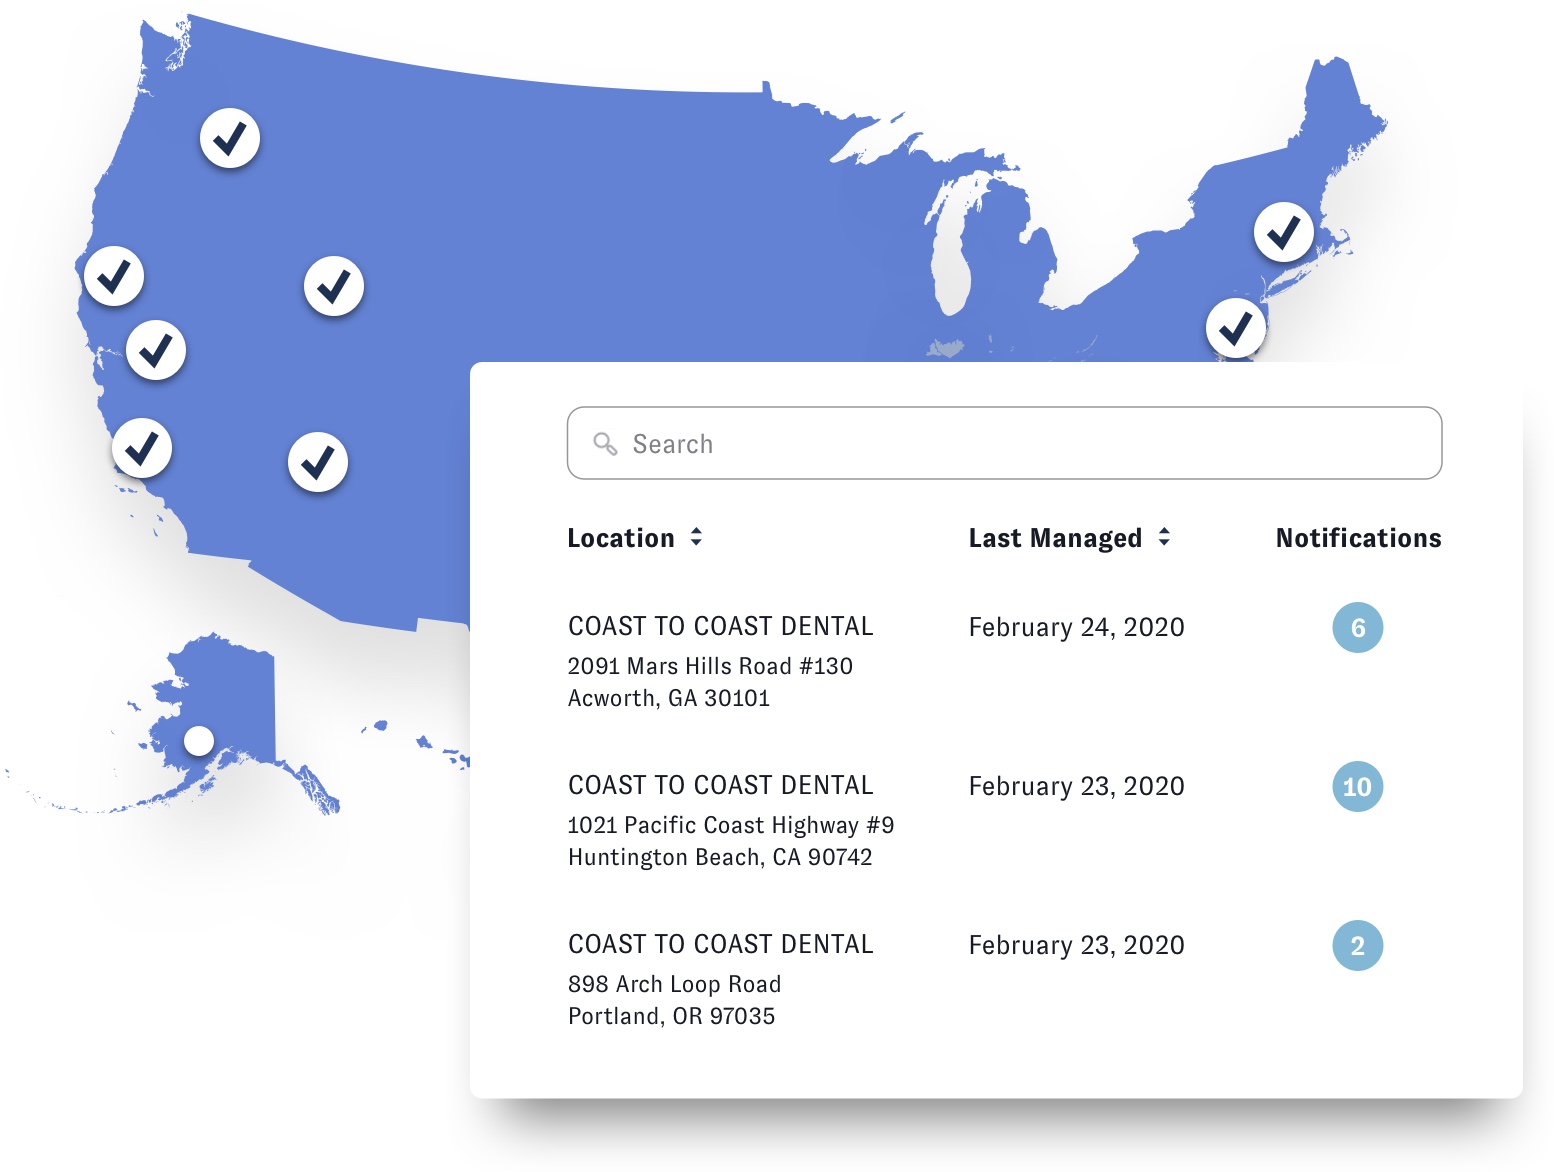The height and width of the screenshot is (1172, 1554).
Task: Sort by Last Managed column arrows
Action: [1164, 537]
